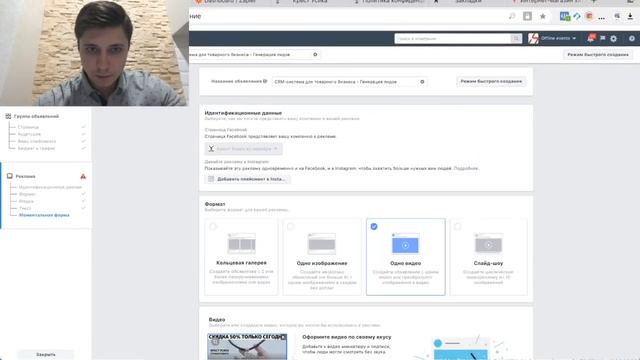Click the СКИДКА 50% video thumbnail
The image size is (640, 360).
click(x=247, y=347)
